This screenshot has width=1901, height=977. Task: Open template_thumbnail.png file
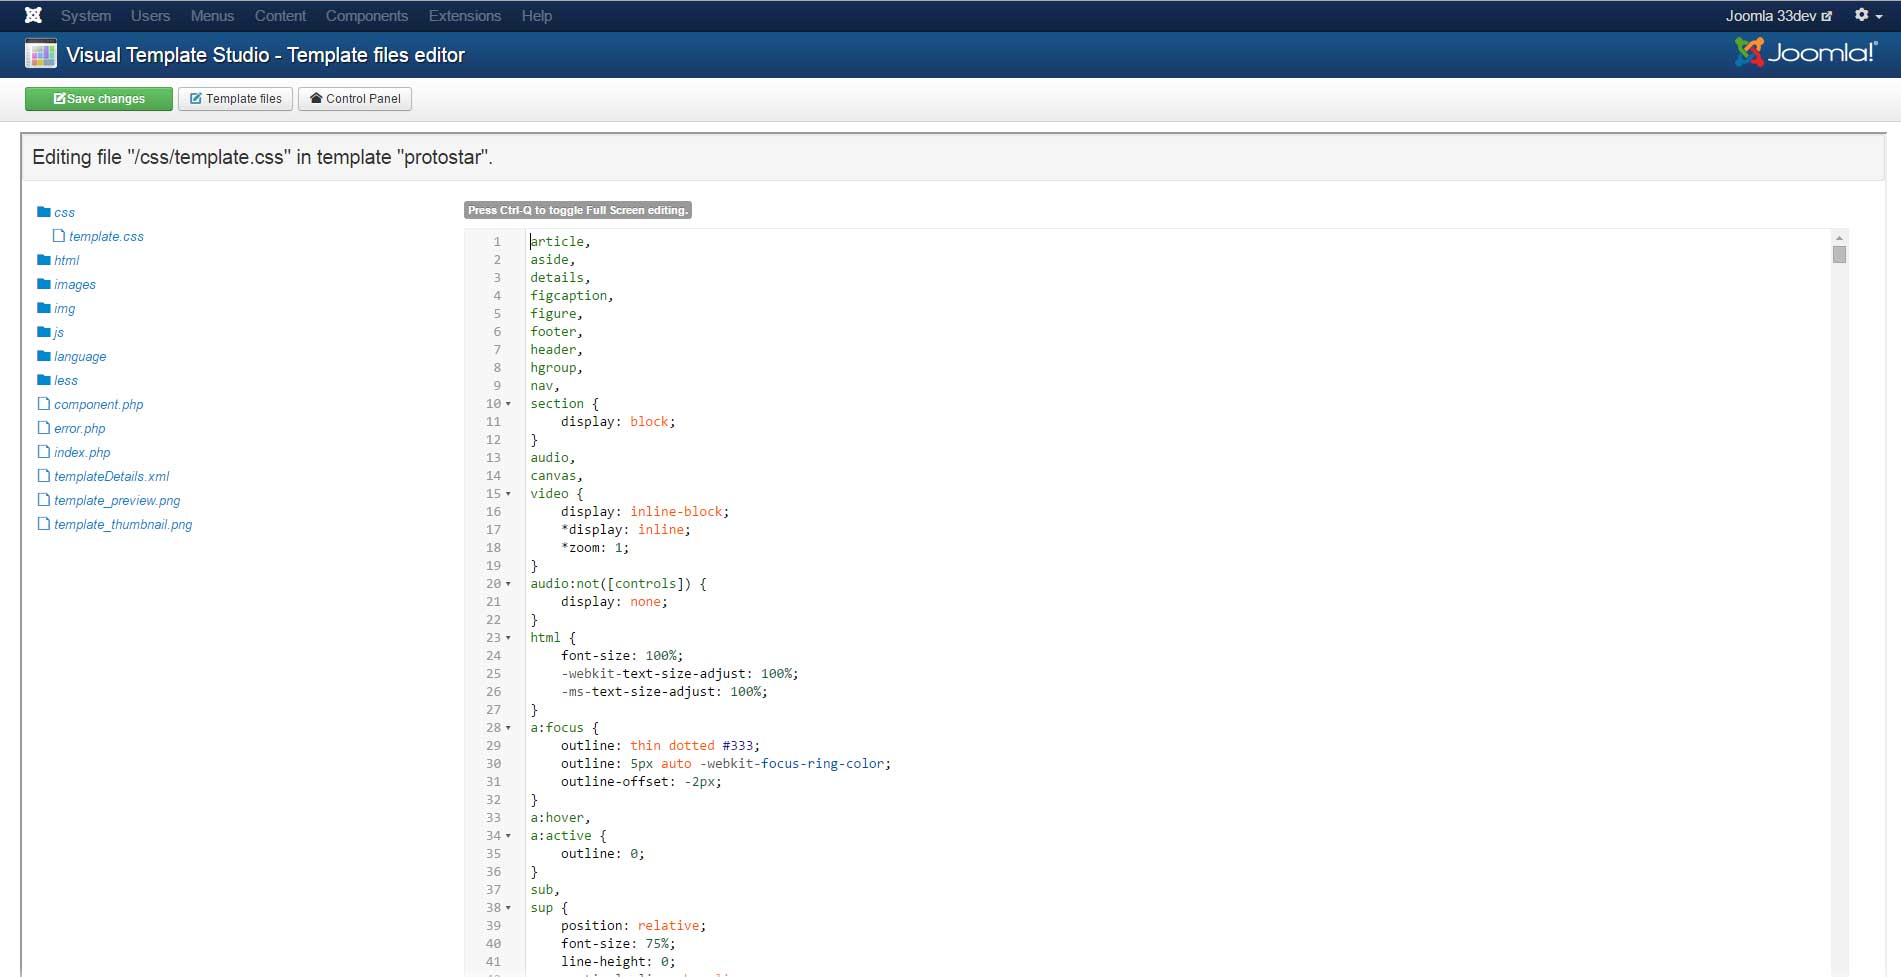click(x=123, y=525)
